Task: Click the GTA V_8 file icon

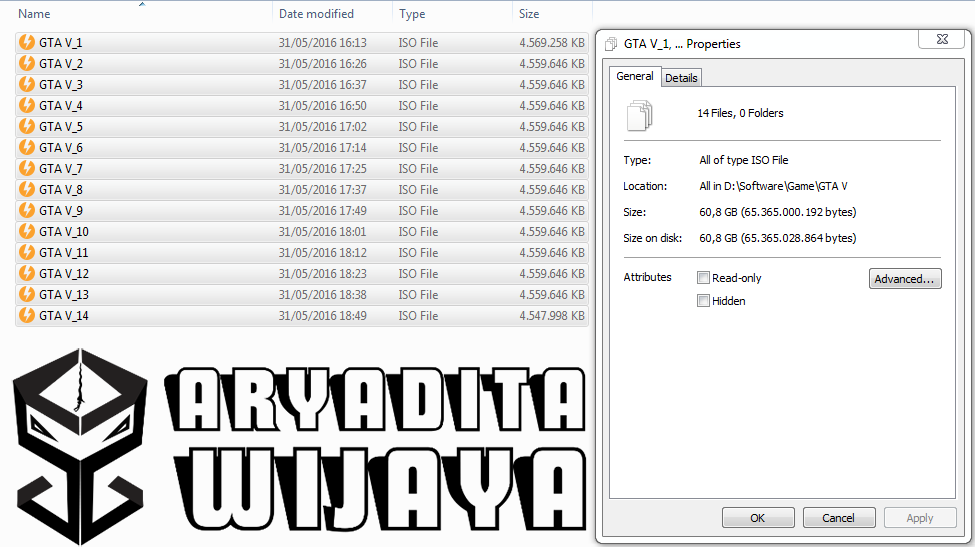Action: tap(27, 189)
